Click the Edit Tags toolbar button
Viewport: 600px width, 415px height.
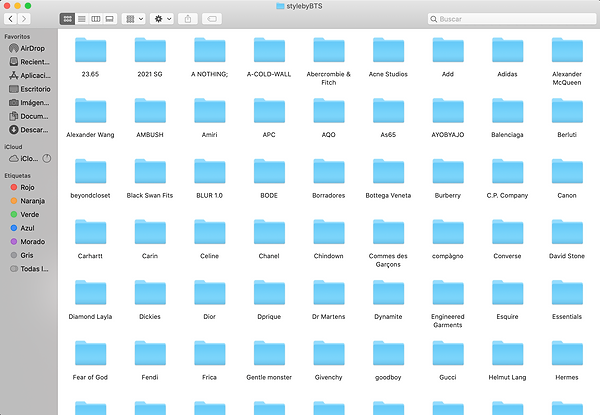click(212, 19)
